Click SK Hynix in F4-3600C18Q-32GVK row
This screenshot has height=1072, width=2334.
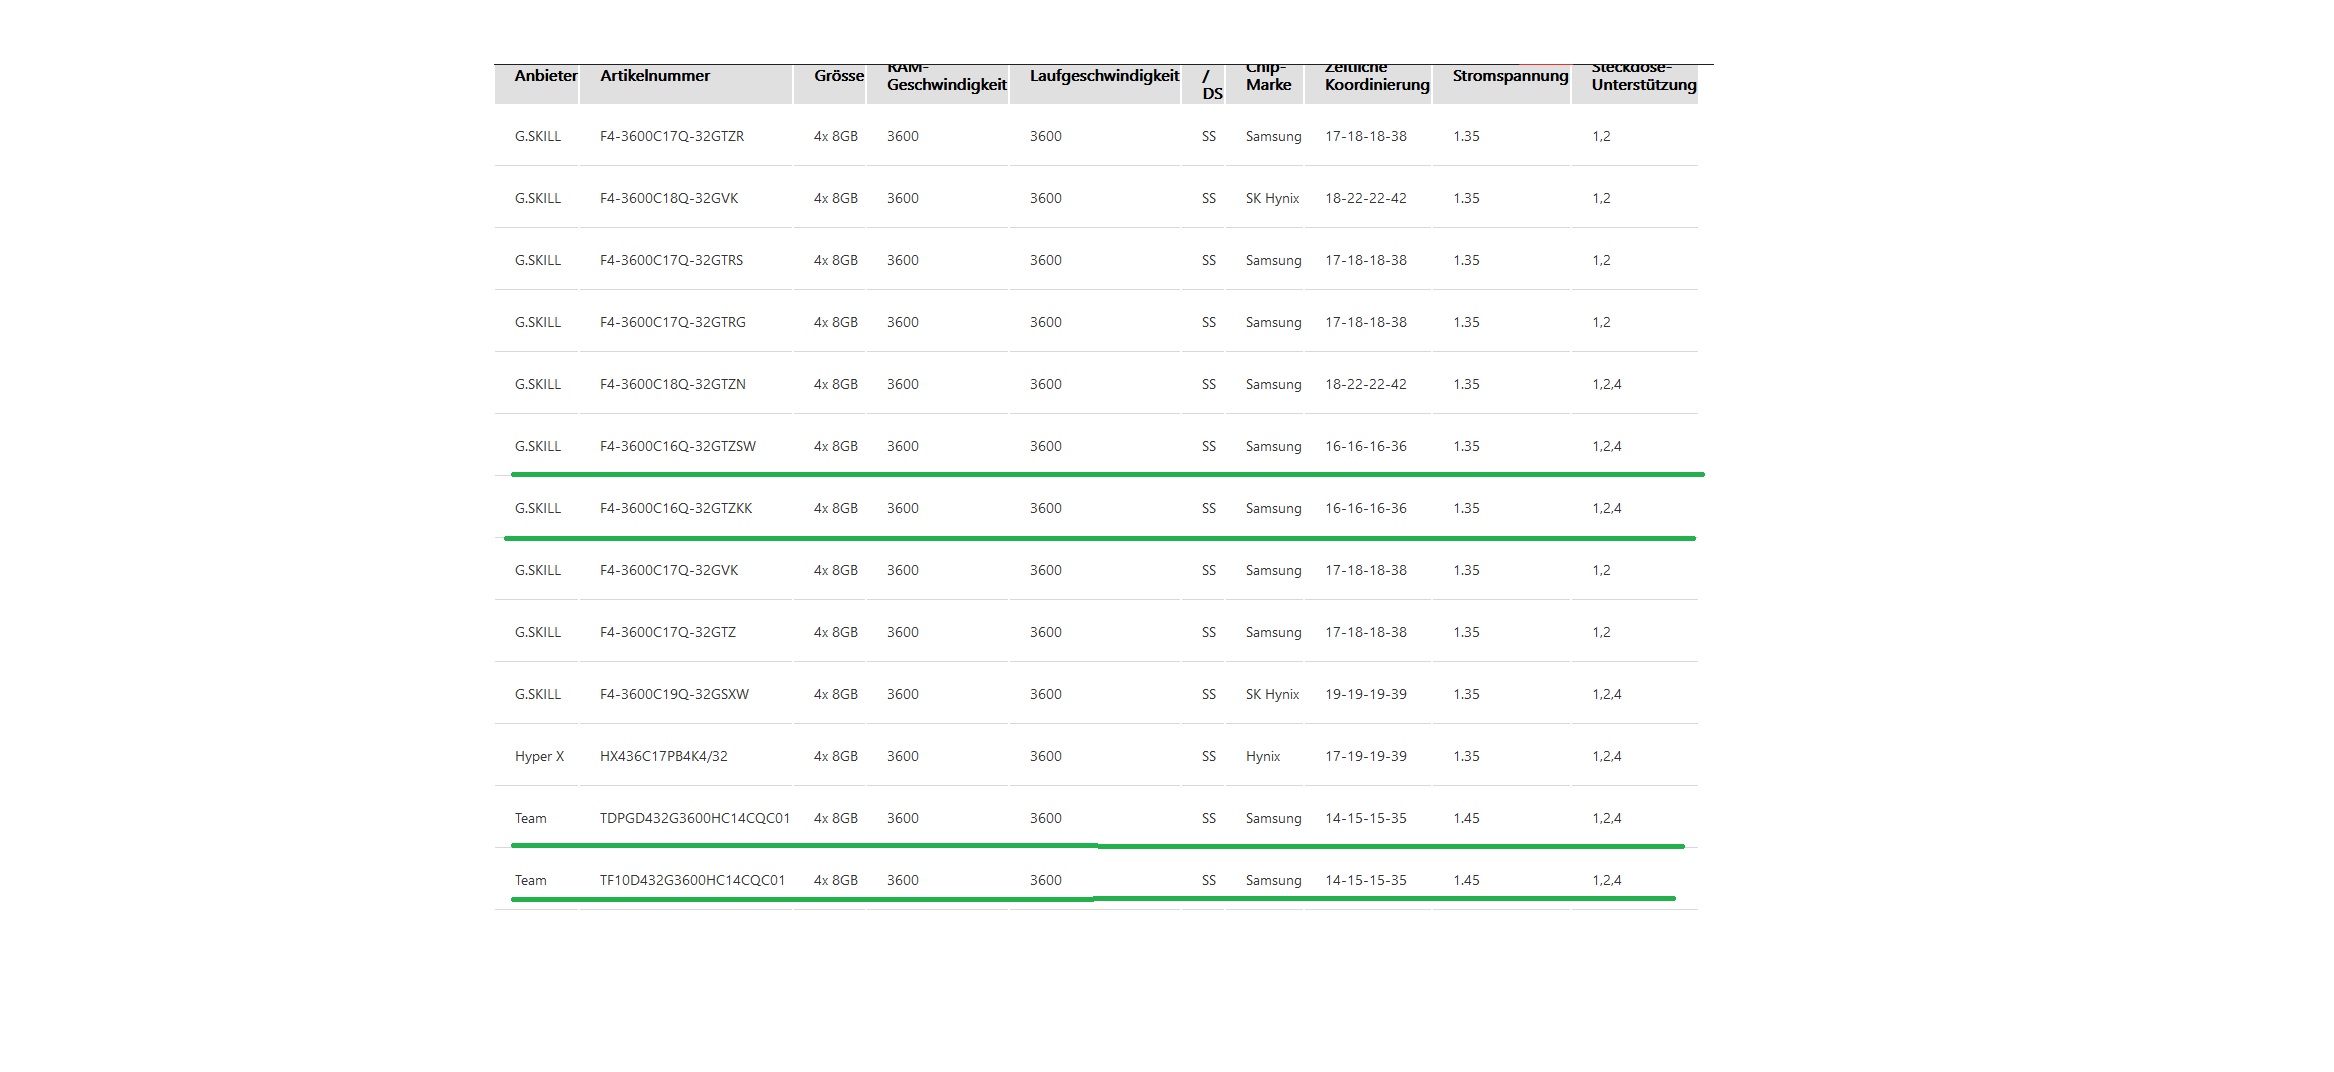1272,198
